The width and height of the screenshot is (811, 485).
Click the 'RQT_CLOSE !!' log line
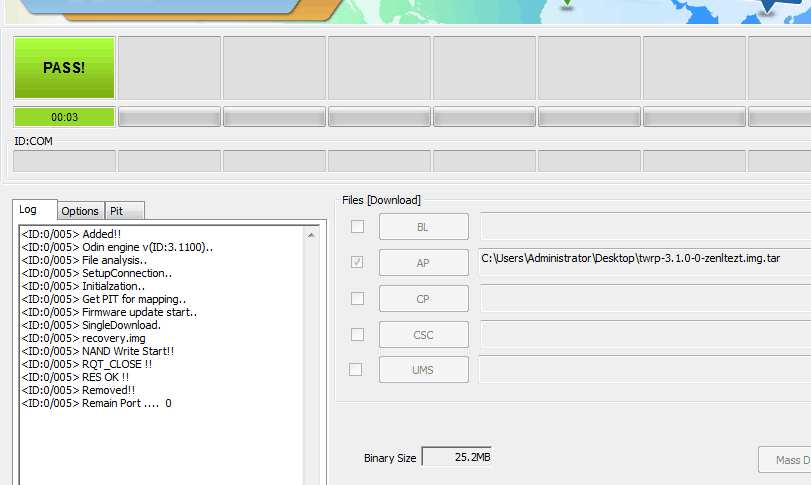pyautogui.click(x=87, y=364)
